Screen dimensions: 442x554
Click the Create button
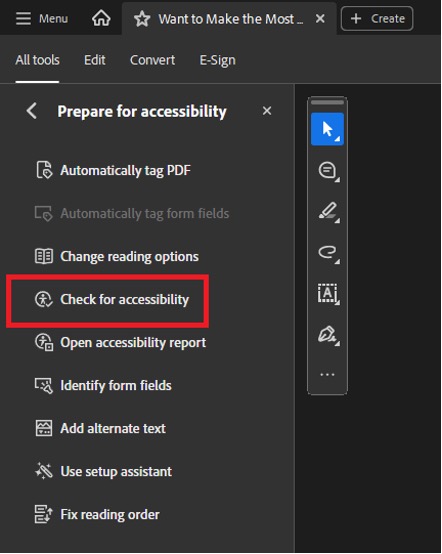377,18
